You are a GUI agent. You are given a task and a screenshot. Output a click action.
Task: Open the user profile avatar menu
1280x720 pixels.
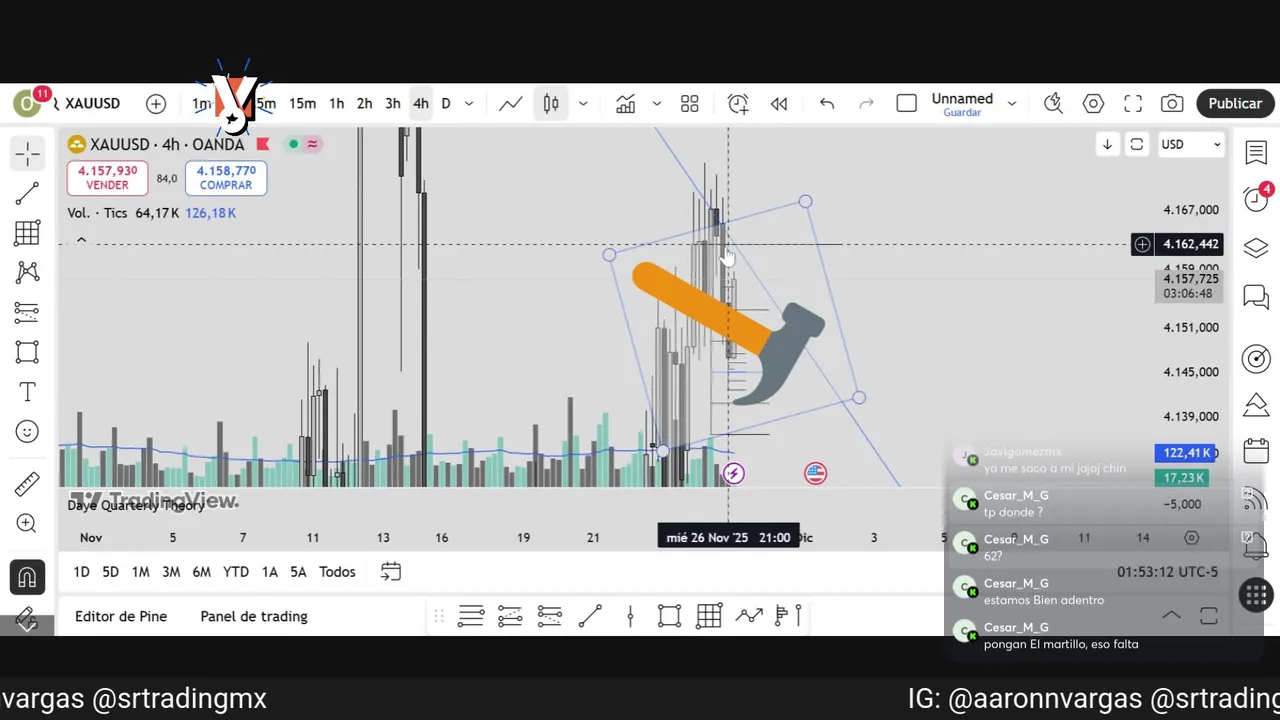(x=27, y=103)
